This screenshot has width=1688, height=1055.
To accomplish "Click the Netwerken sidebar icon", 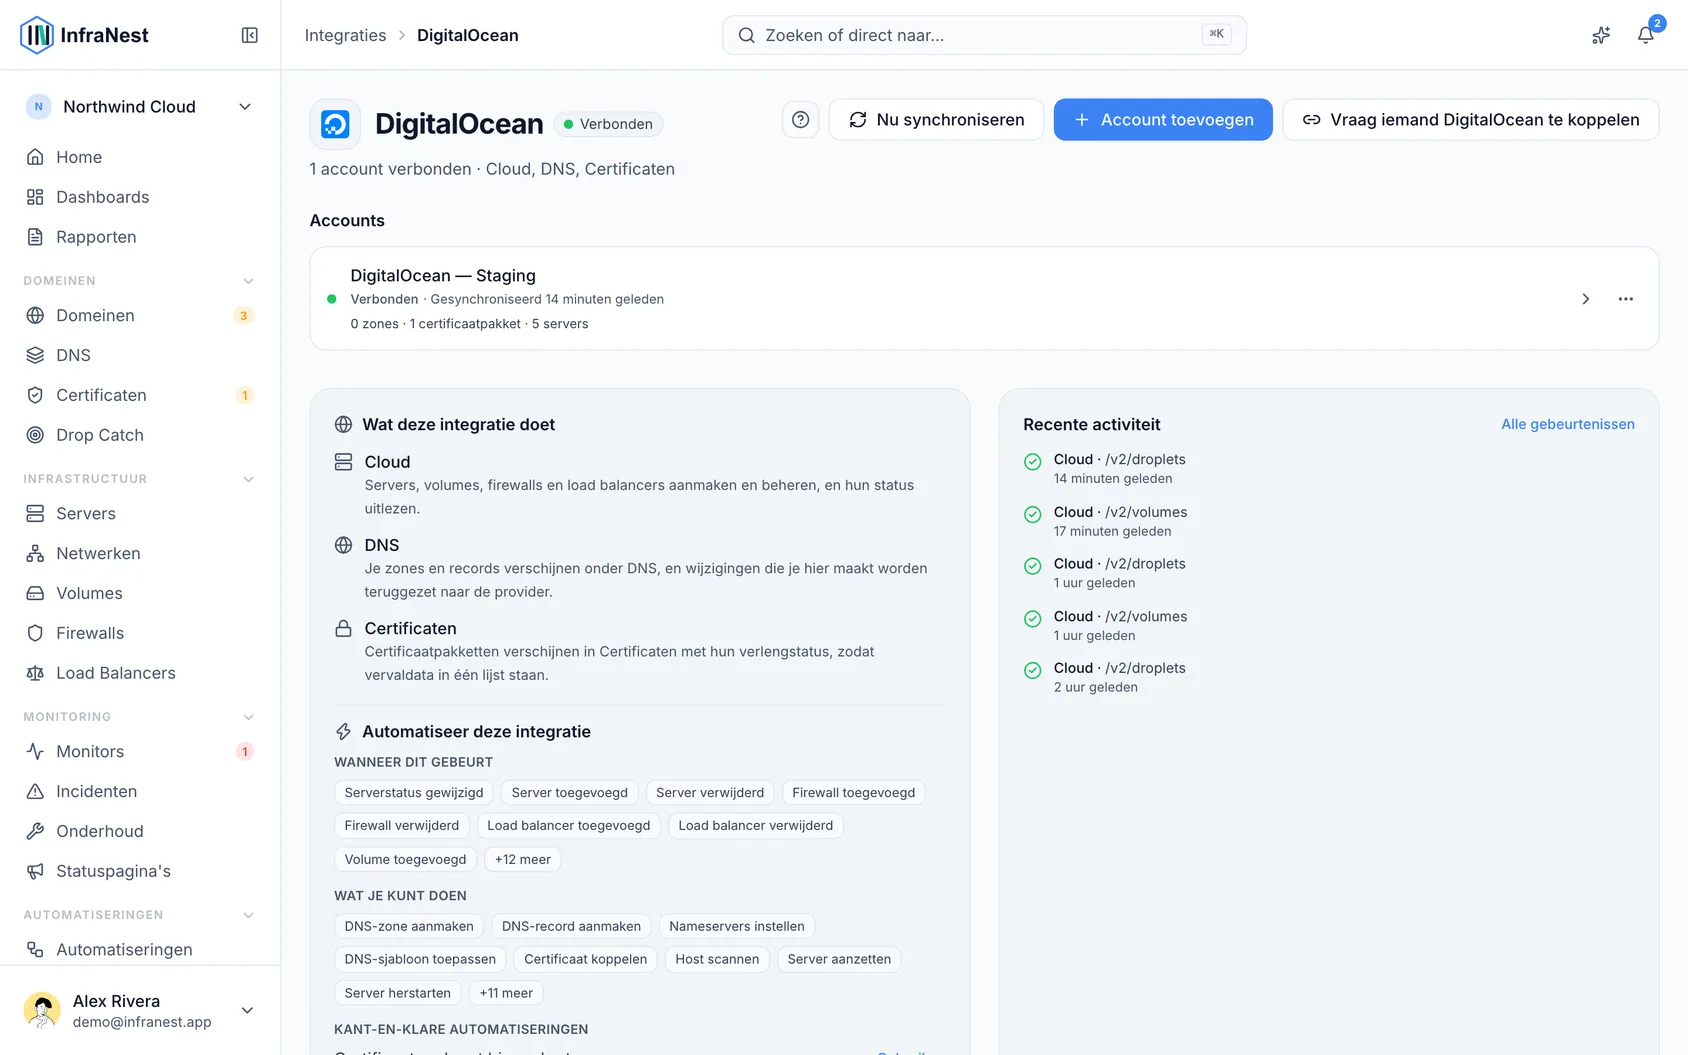I will pos(35,553).
